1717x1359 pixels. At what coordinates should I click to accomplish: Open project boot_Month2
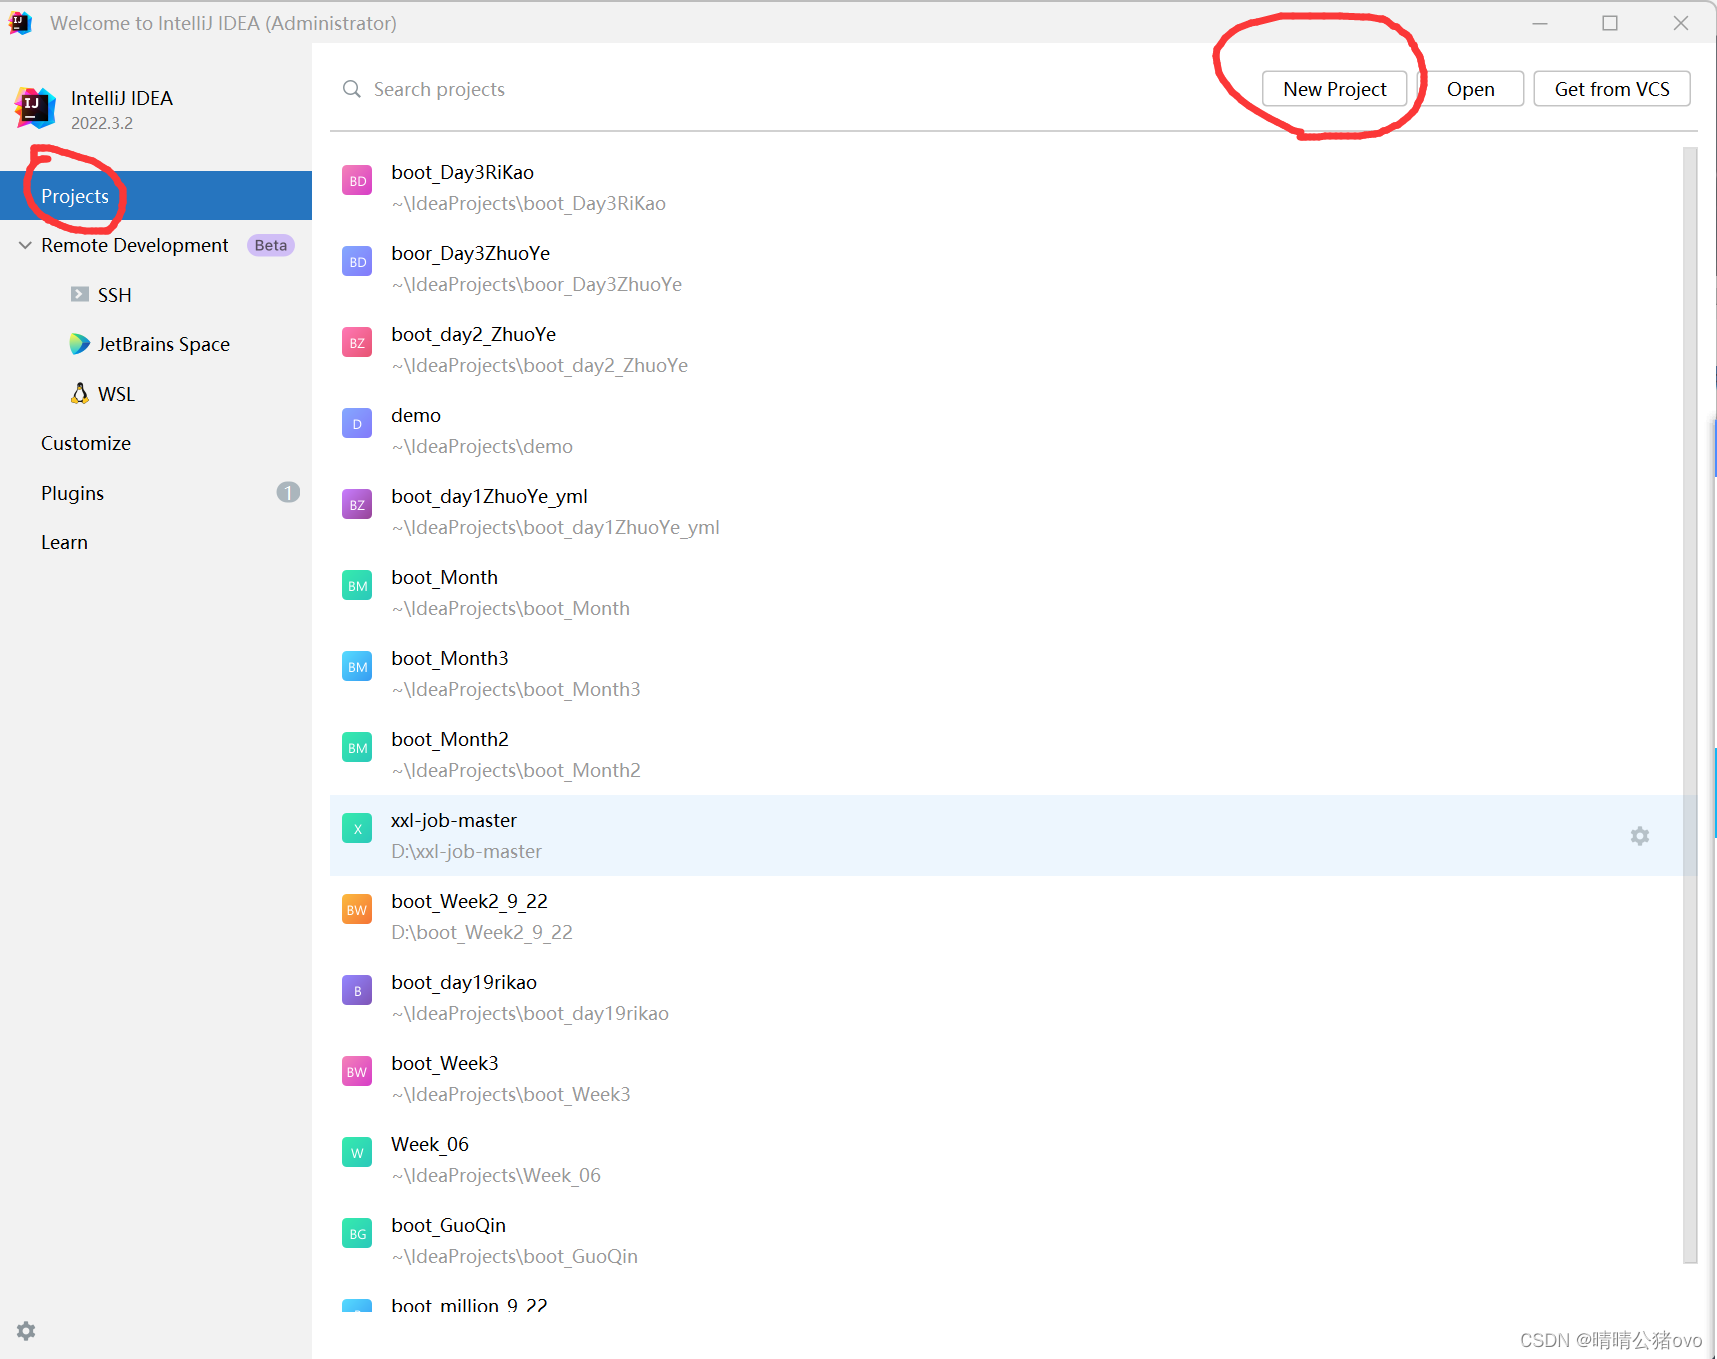(1005, 754)
